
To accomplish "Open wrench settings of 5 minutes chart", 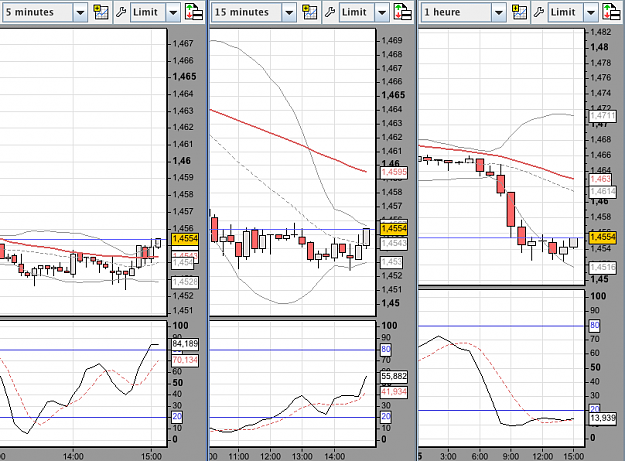I will coord(121,12).
